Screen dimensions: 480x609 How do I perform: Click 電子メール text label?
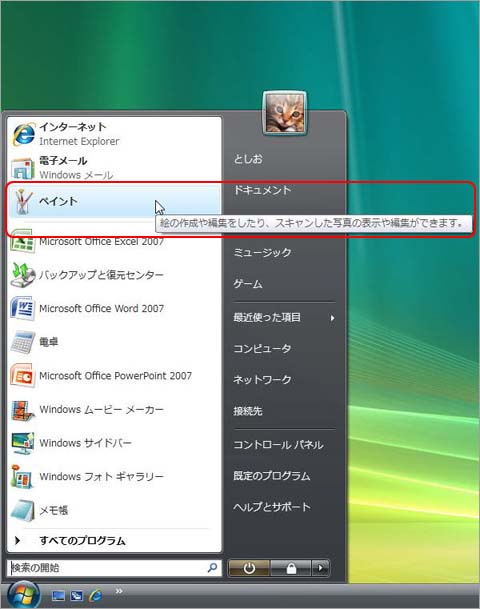pyautogui.click(x=63, y=161)
